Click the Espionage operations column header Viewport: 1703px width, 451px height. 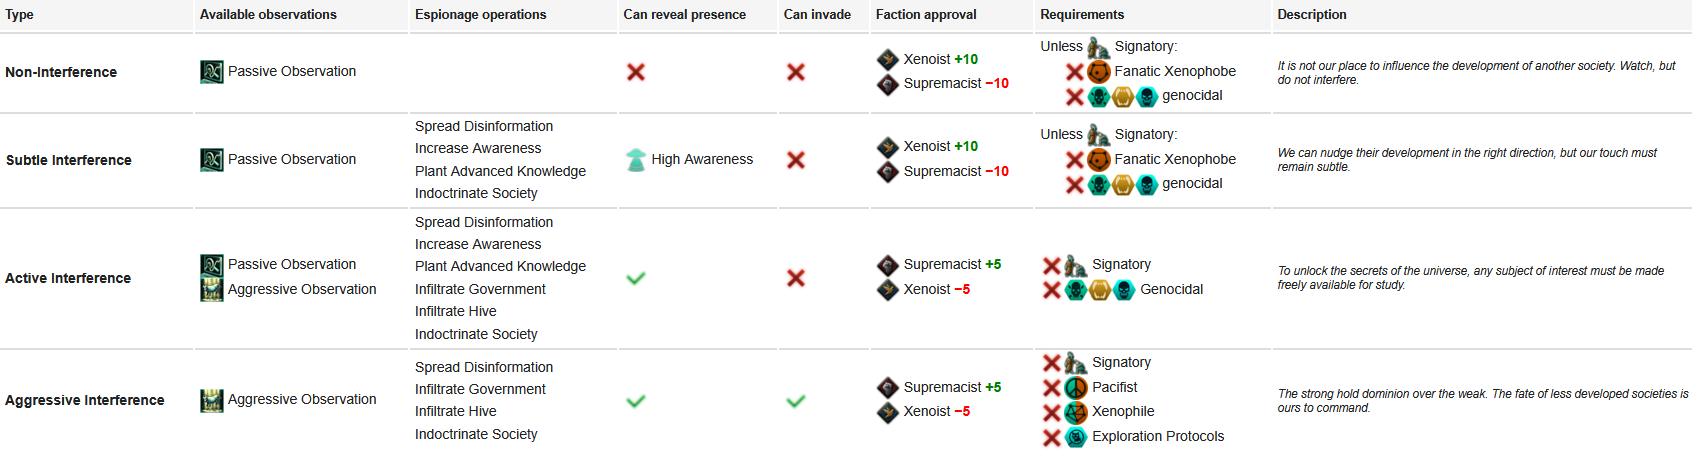coord(481,15)
